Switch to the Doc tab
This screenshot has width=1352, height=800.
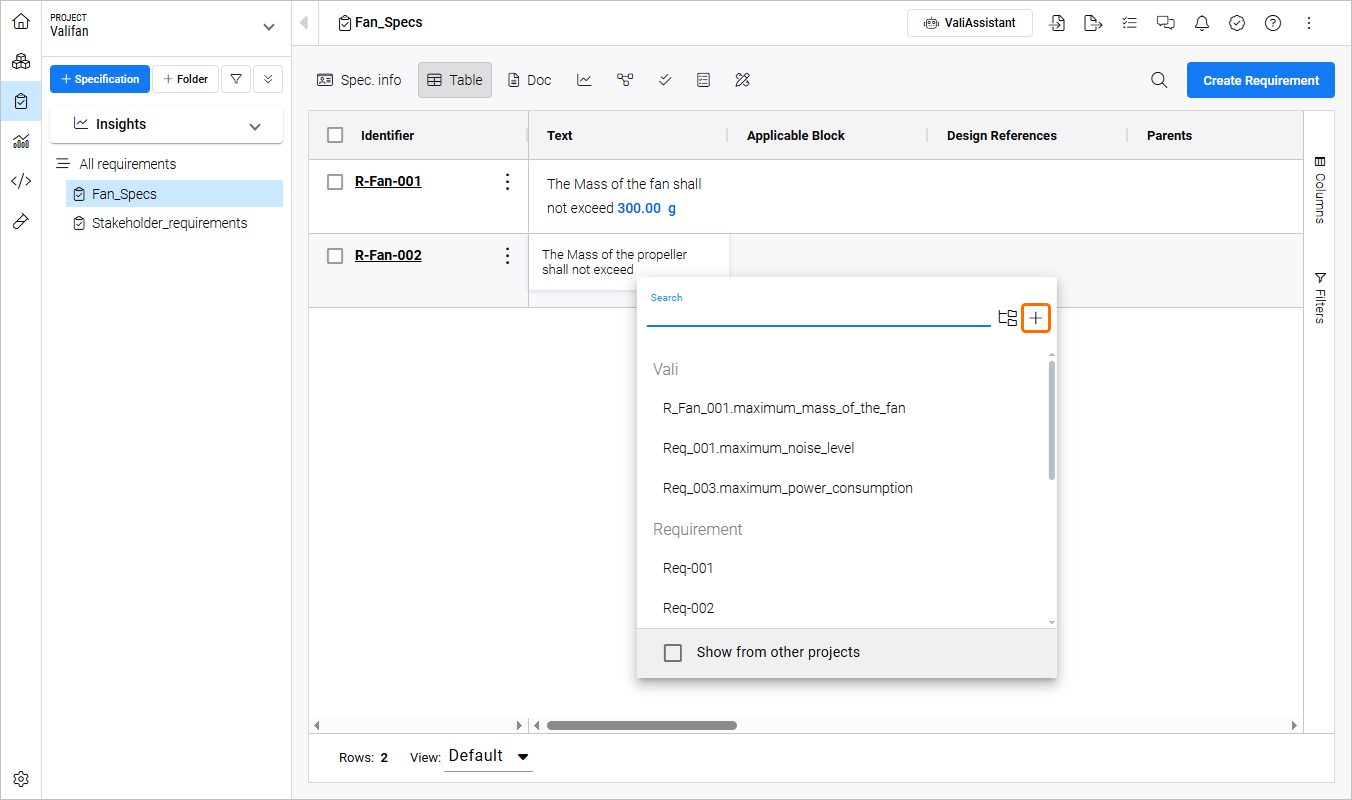pos(529,80)
